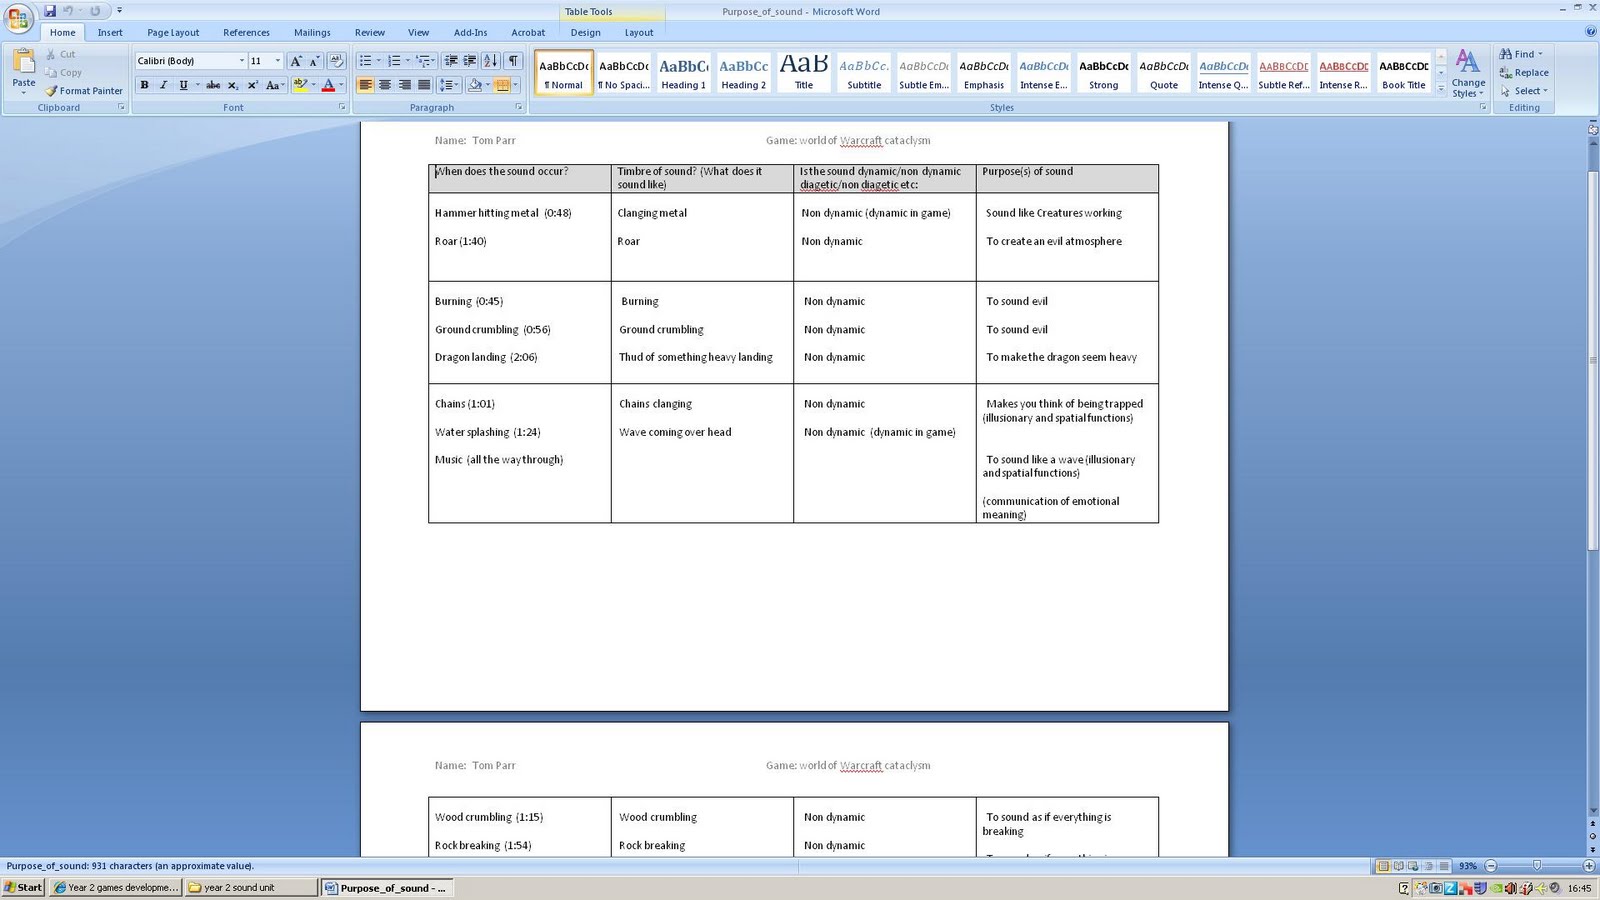The image size is (1600, 900).
Task: Toggle underline formatting
Action: (182, 85)
